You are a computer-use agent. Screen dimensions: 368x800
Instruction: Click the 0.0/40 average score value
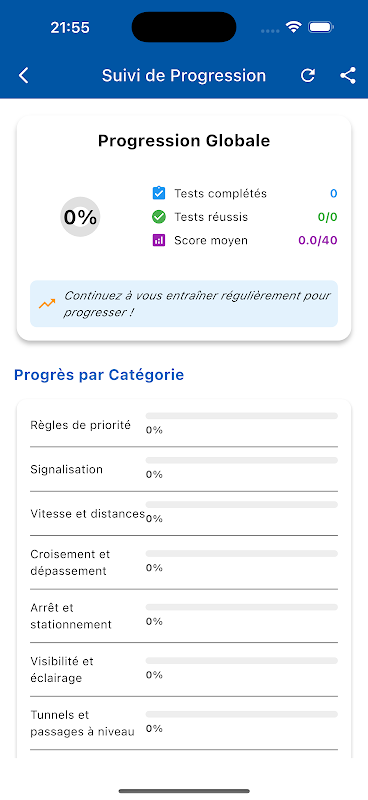click(x=317, y=240)
